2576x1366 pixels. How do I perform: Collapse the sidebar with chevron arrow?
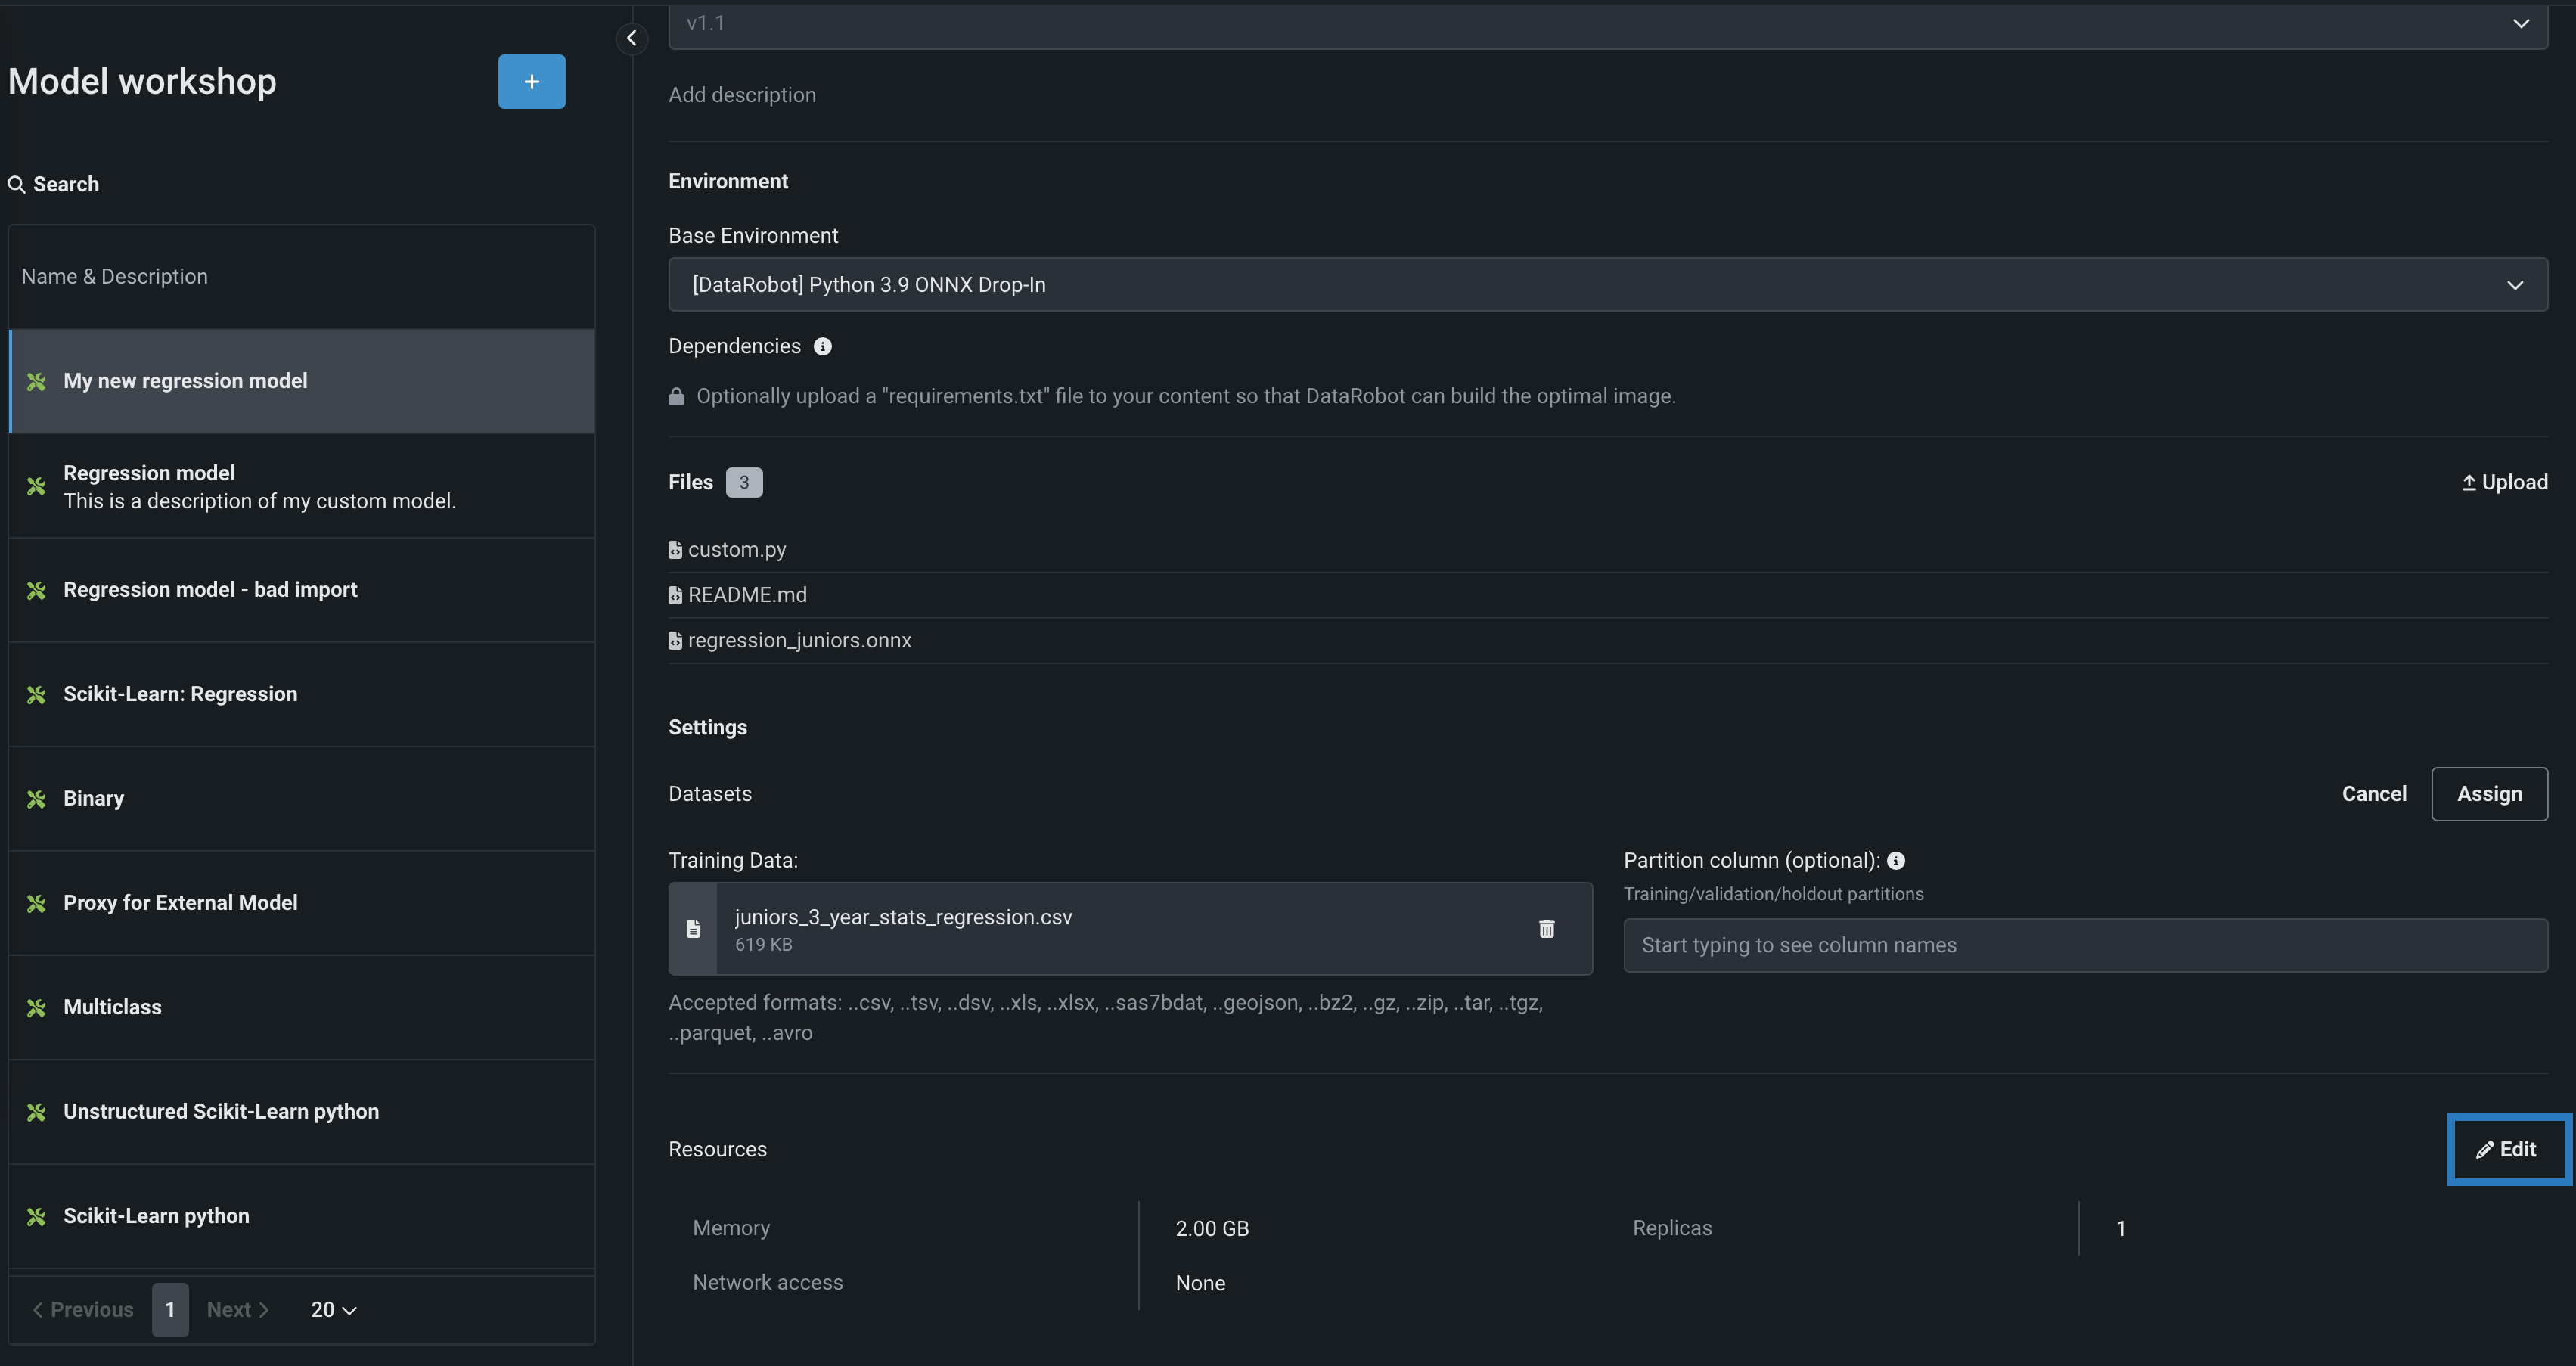coord(632,38)
